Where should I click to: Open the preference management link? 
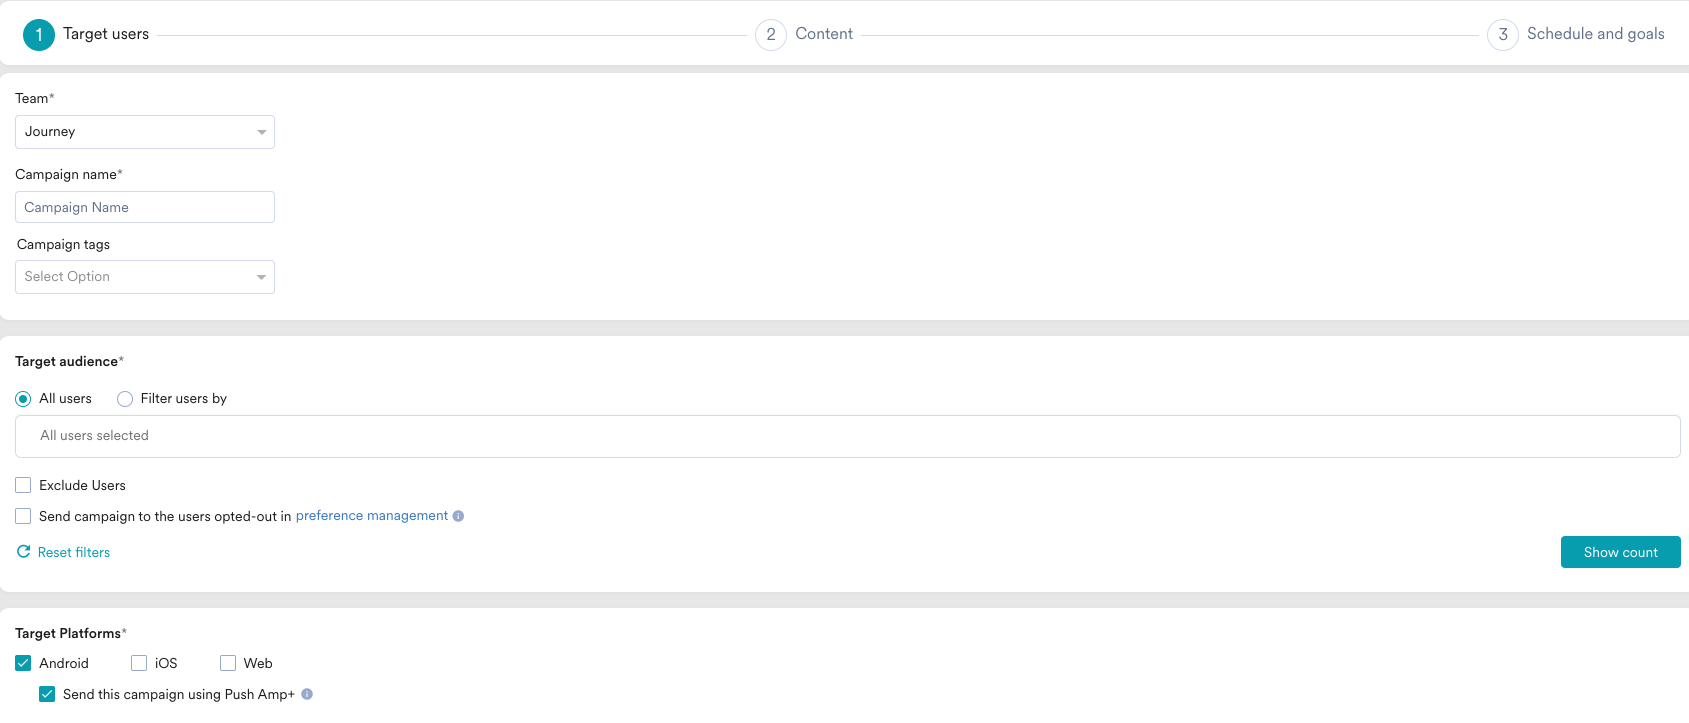pos(371,516)
